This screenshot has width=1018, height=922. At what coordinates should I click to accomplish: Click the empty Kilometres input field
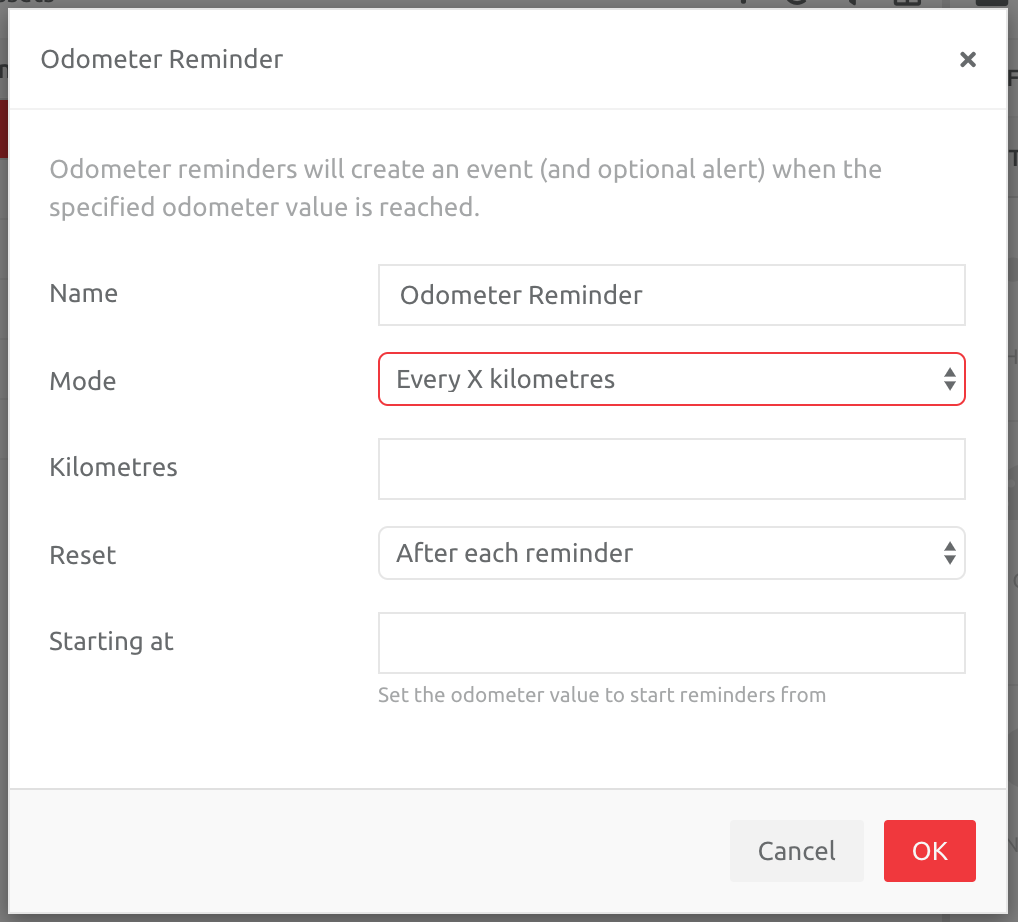coord(671,468)
